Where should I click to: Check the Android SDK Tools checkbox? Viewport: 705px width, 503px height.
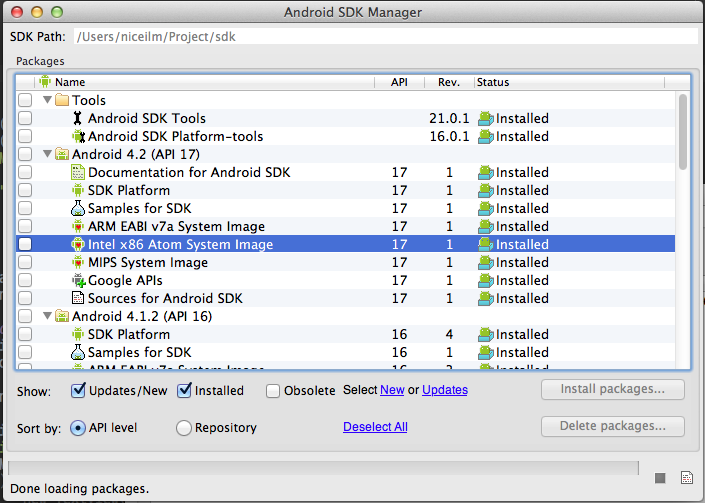25,118
